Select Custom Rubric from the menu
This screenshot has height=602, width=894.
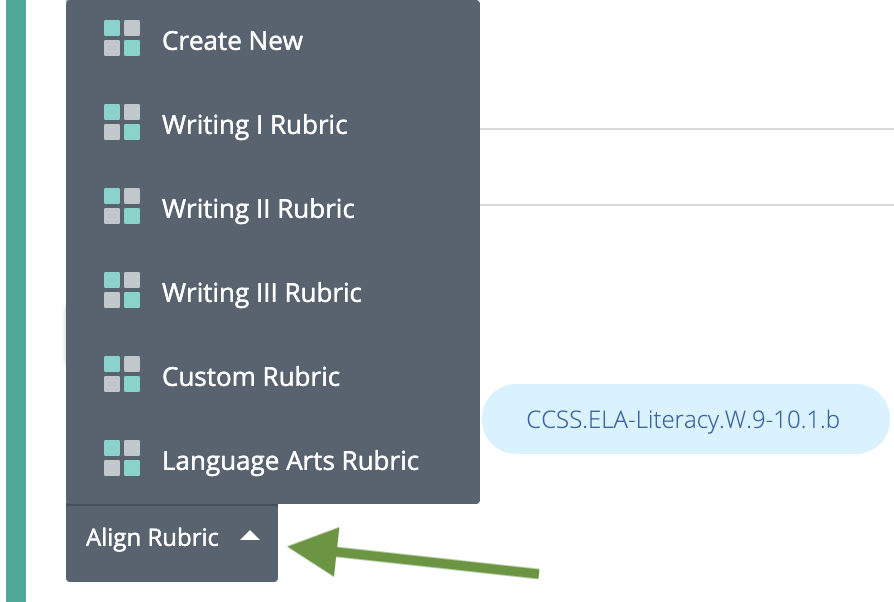click(250, 376)
